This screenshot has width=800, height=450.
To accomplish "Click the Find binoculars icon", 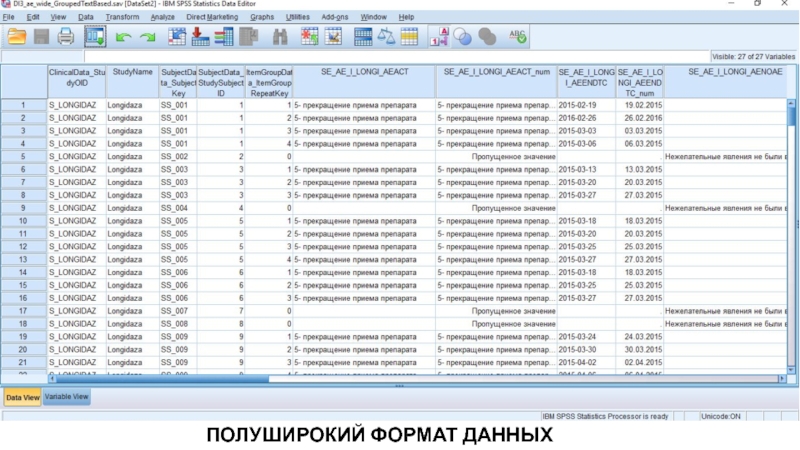I will pyautogui.click(x=280, y=37).
